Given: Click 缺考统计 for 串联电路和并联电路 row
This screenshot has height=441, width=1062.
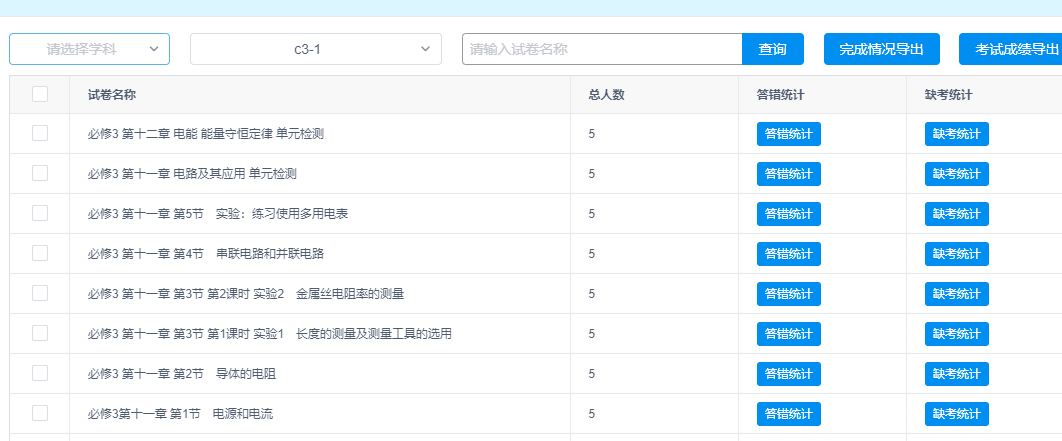Looking at the screenshot, I should (956, 254).
